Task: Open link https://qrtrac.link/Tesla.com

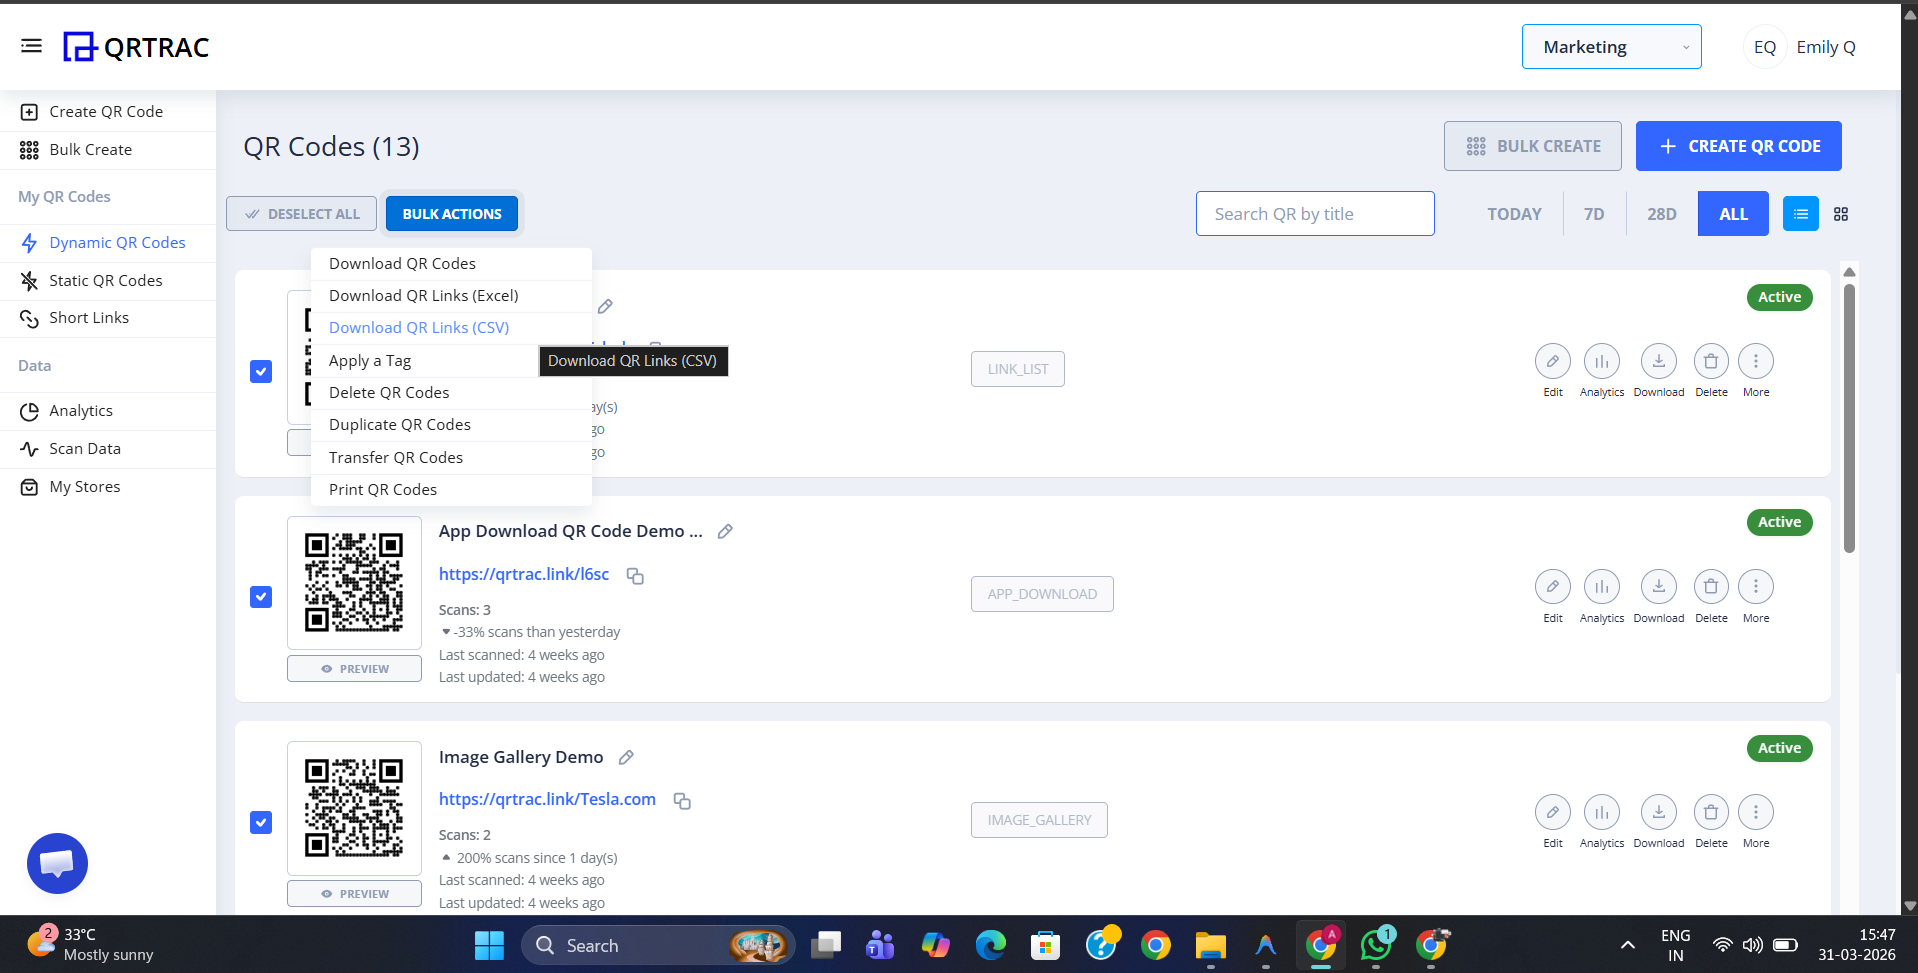Action: [547, 799]
